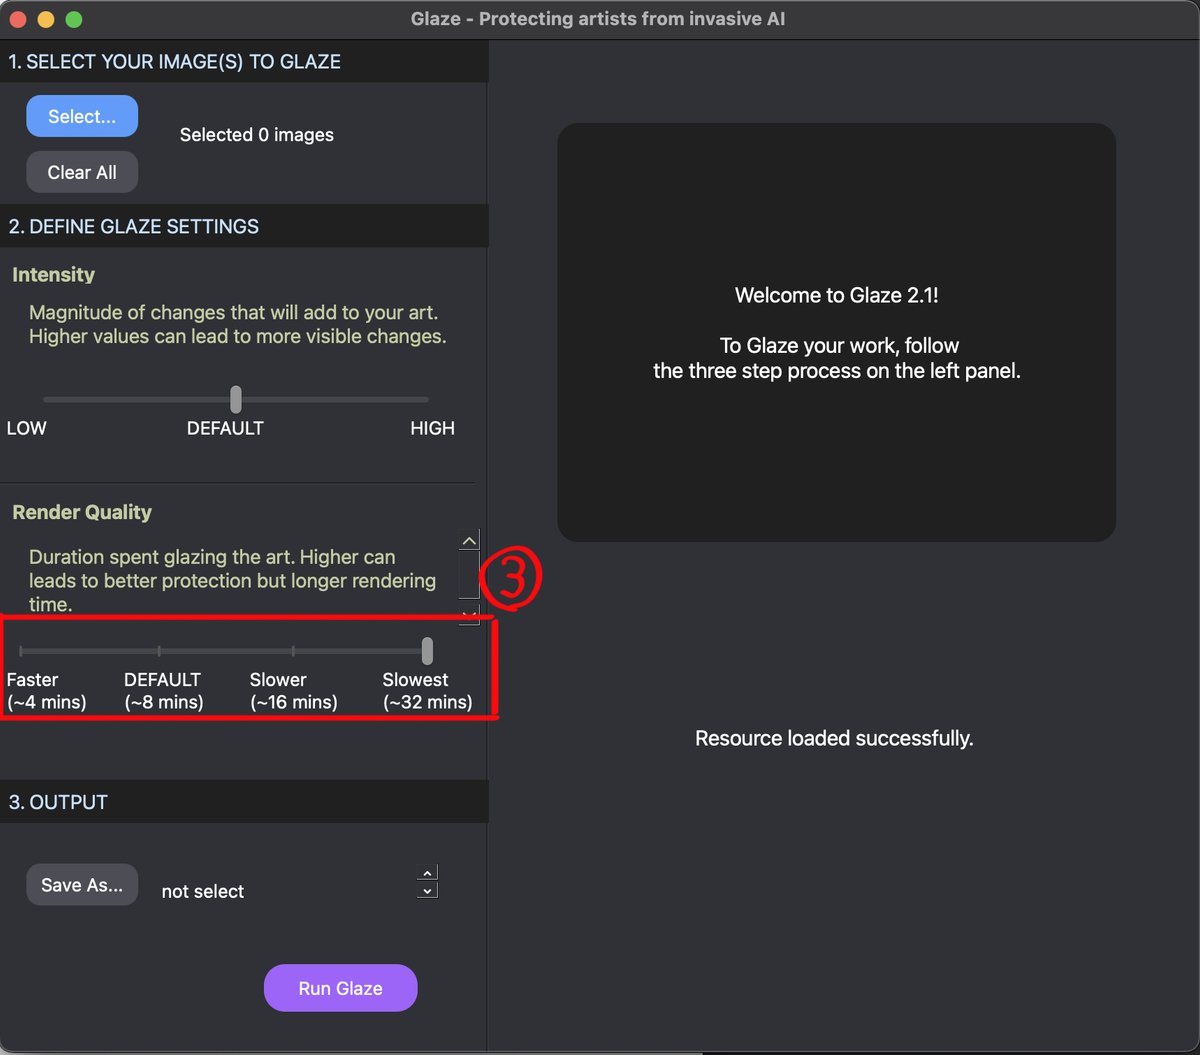The height and width of the screenshot is (1055, 1200).
Task: Click the yellow minimize window button
Action: (46, 20)
